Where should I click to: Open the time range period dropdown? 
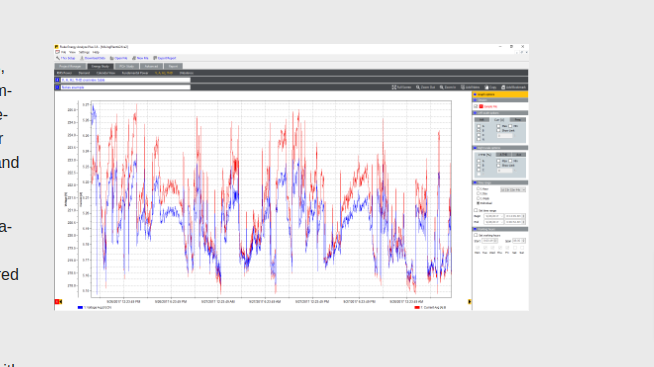point(513,190)
